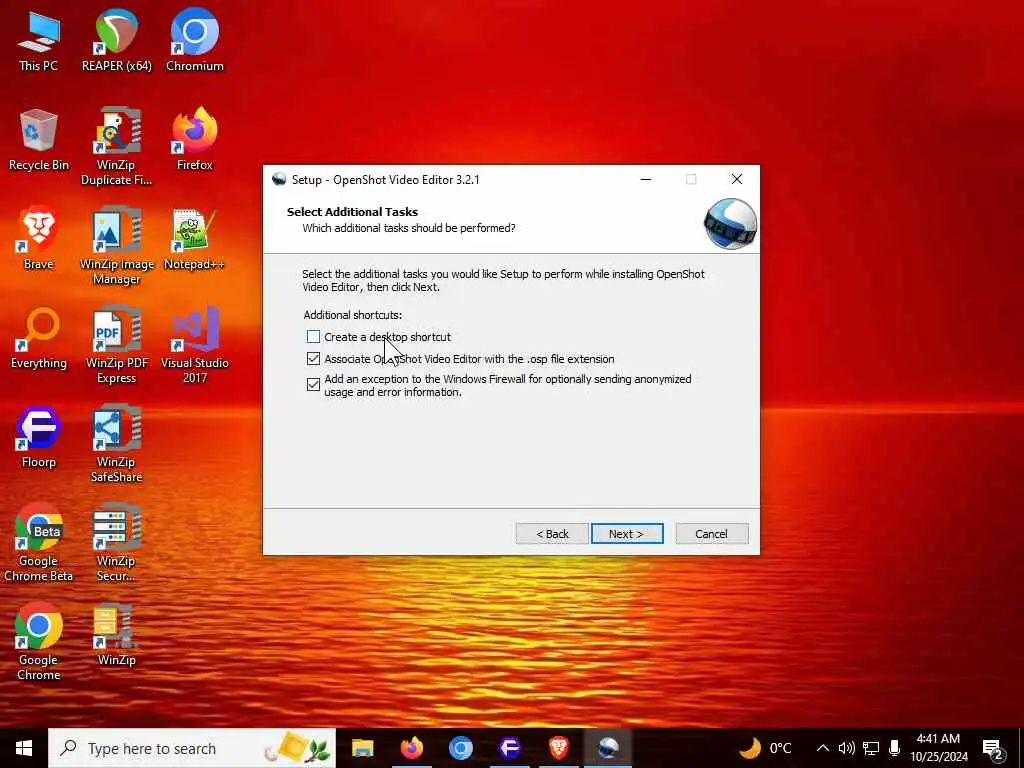
Task: Select WinZip Duplicate File Finder shortcut
Action: tap(116, 147)
